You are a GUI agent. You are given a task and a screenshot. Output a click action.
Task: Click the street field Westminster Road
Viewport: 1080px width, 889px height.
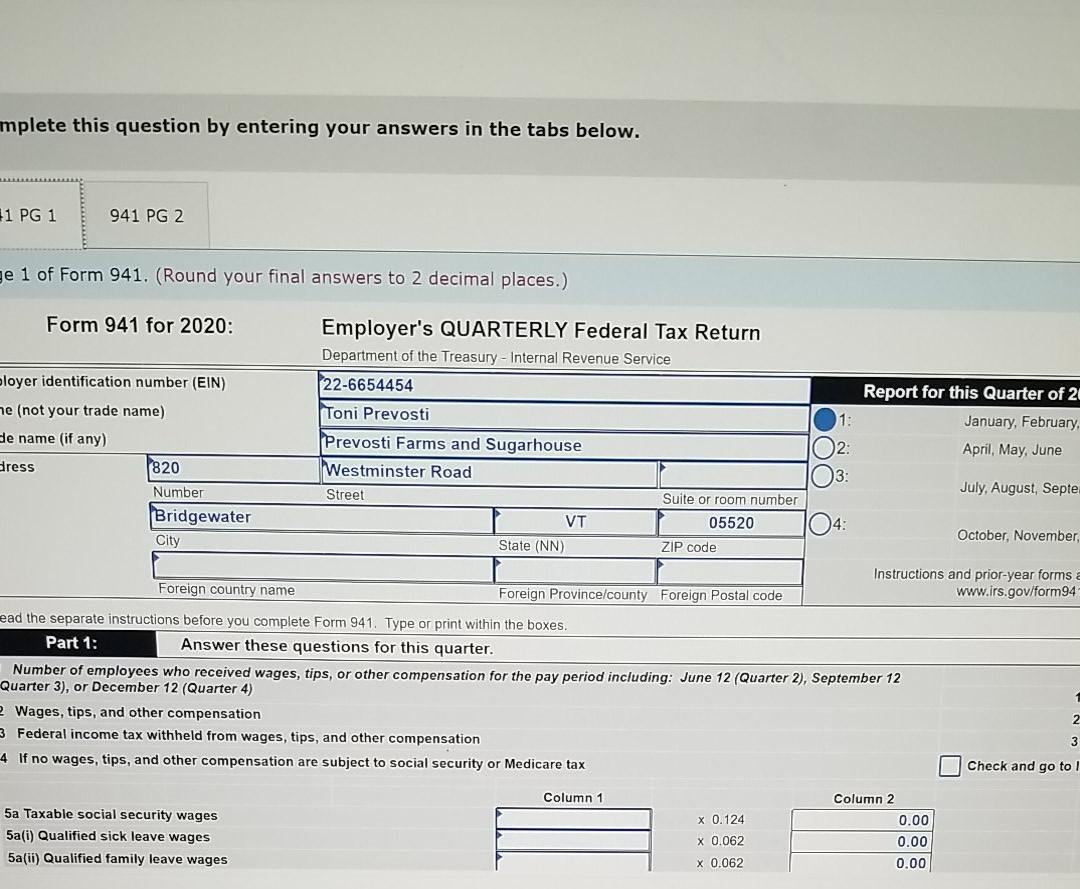click(489, 472)
